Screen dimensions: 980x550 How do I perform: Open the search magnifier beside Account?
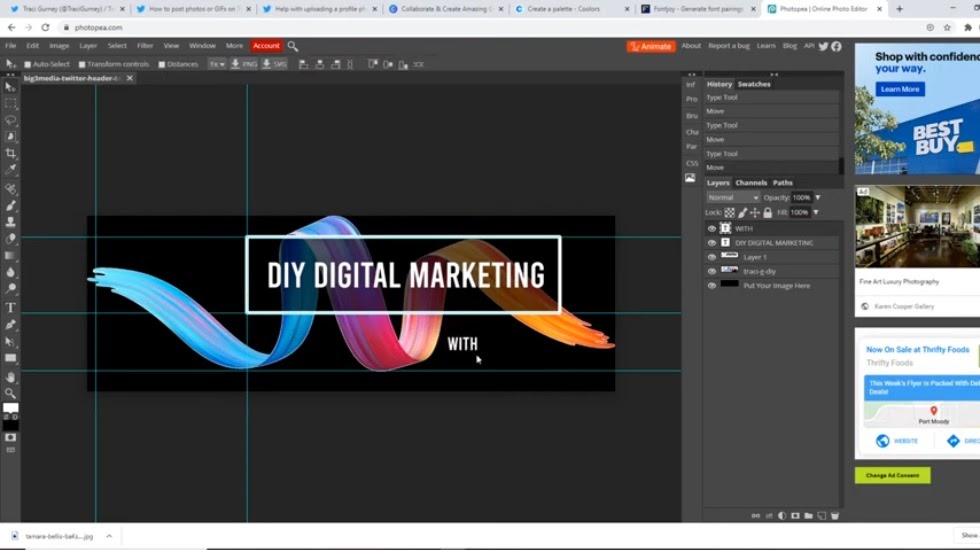[x=293, y=46]
